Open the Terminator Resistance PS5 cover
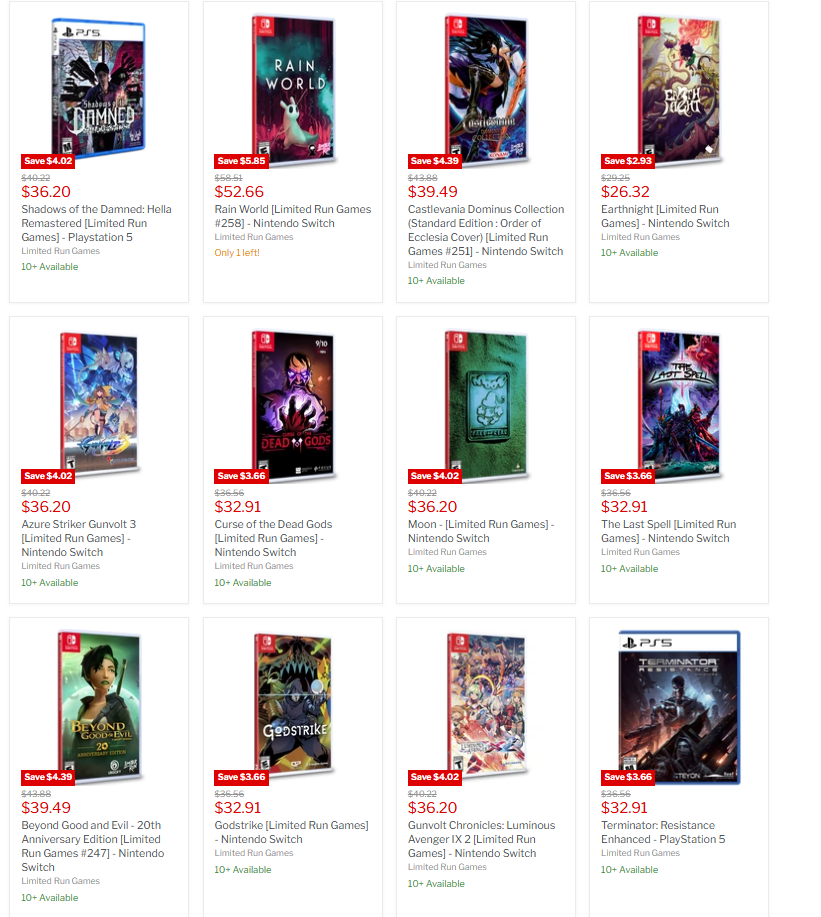 click(x=679, y=707)
